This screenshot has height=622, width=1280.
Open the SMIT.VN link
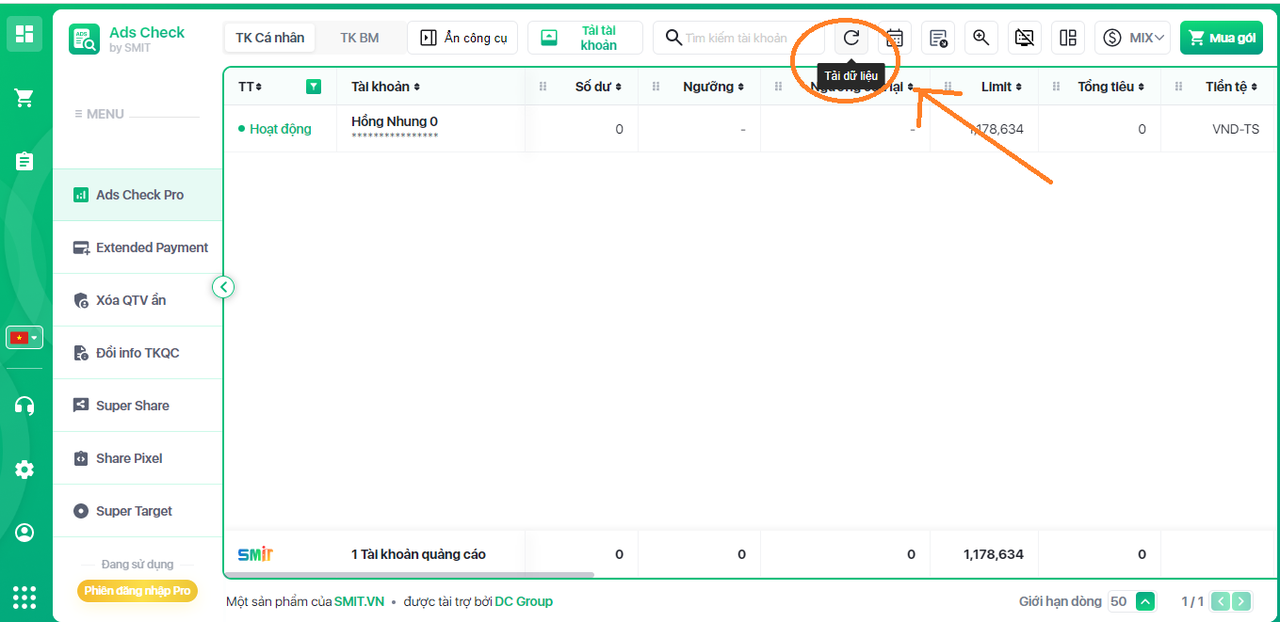tap(359, 602)
